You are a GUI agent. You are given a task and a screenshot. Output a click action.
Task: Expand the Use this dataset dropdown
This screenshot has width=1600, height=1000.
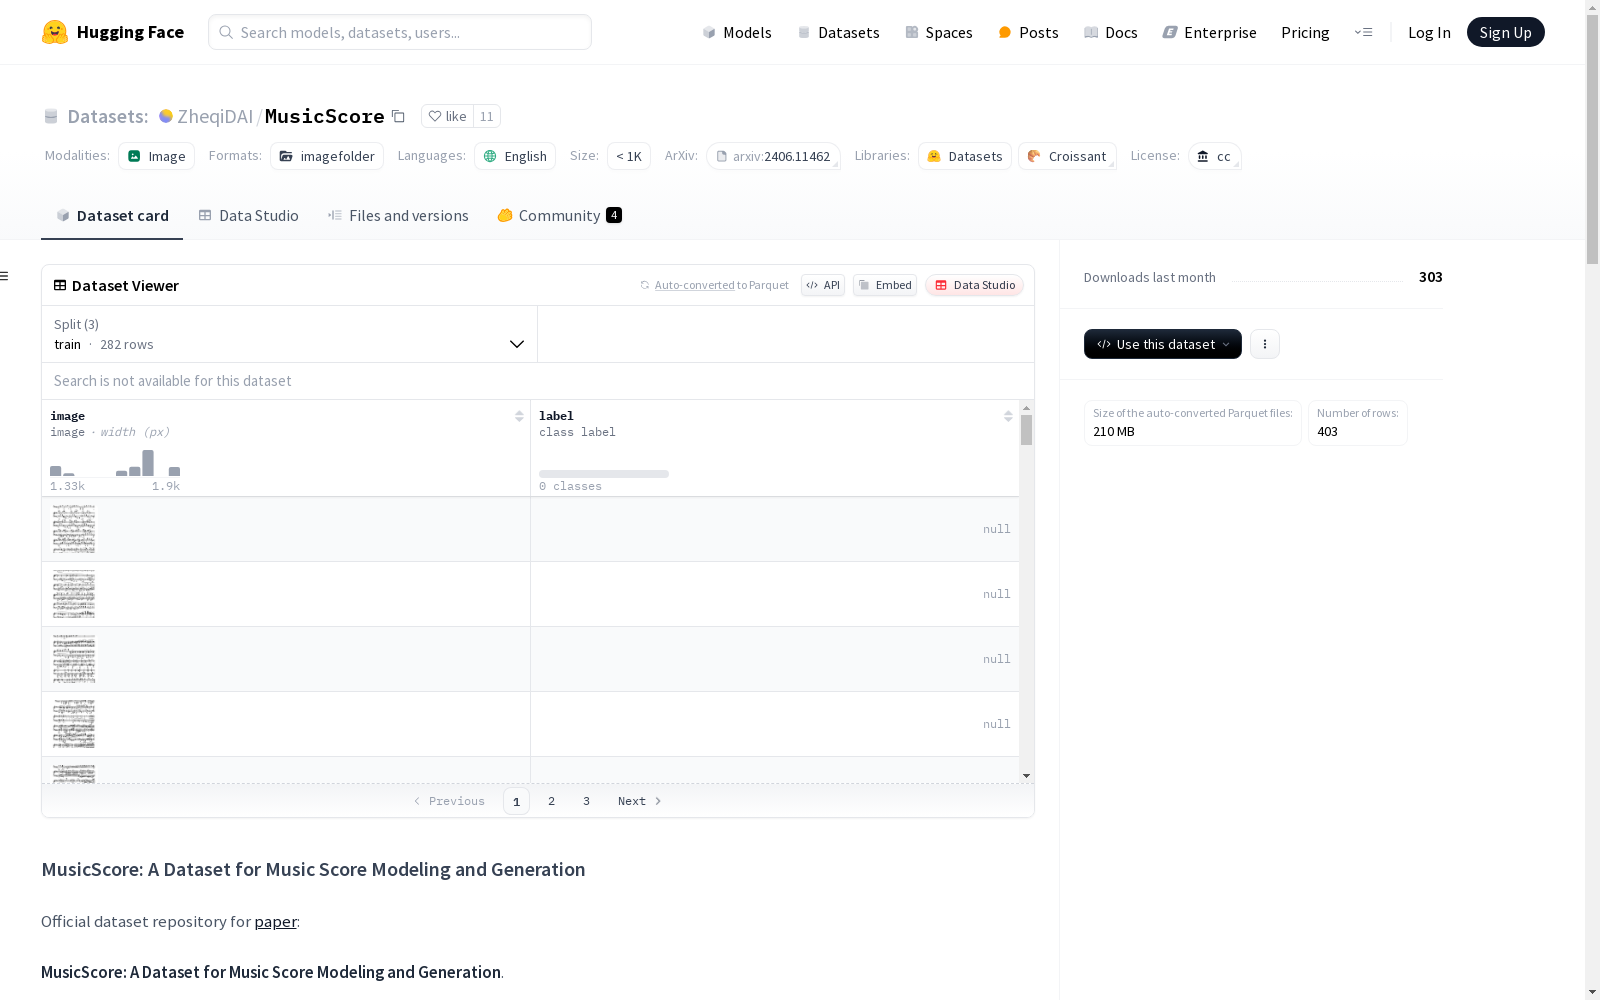click(x=1163, y=344)
